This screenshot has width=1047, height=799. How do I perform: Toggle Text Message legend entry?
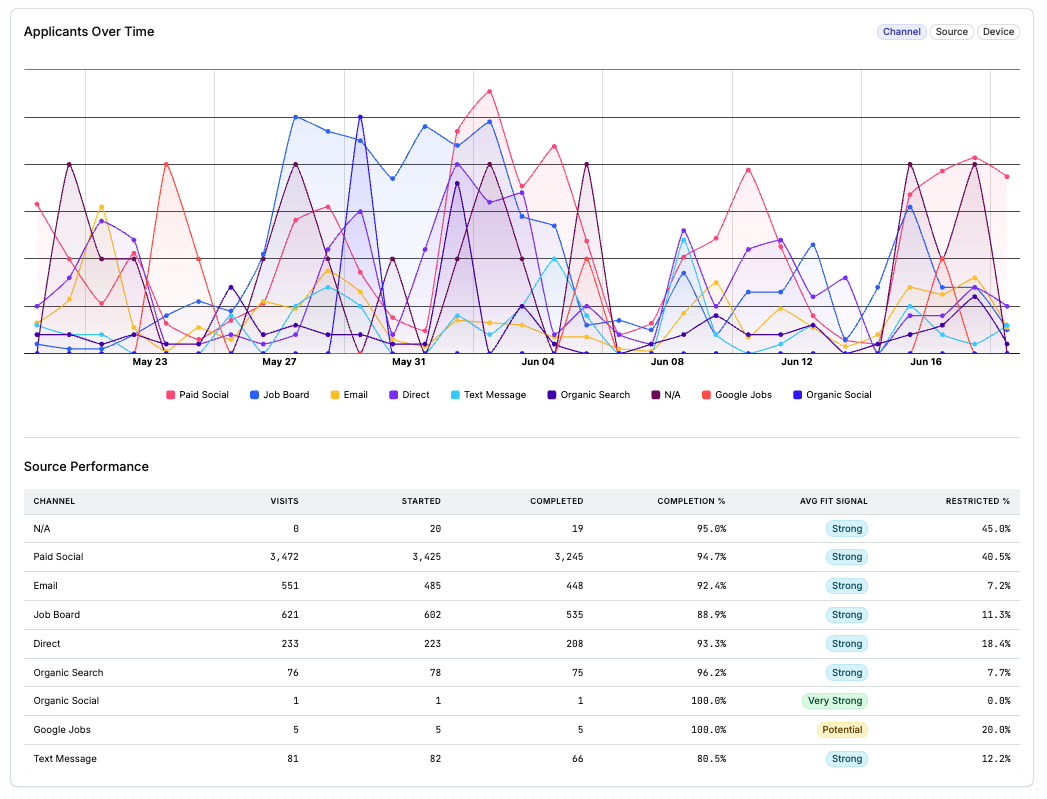pyautogui.click(x=488, y=395)
